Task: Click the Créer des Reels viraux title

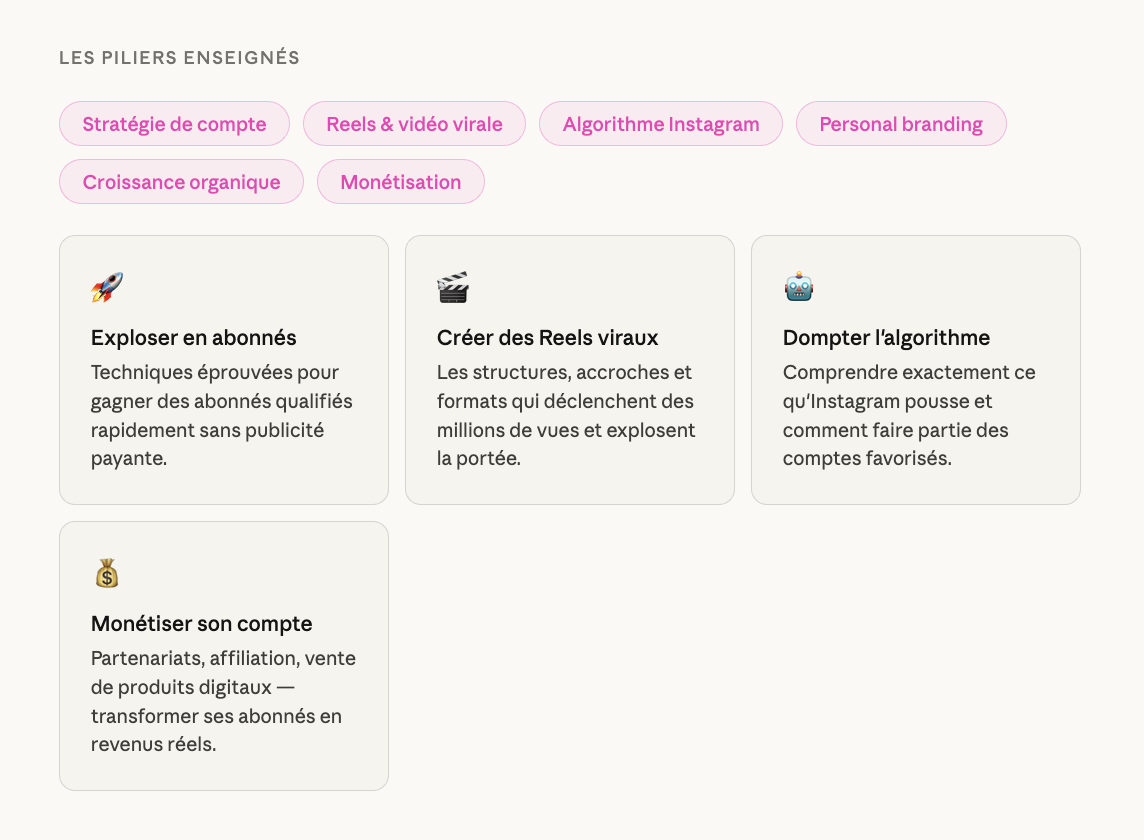Action: (547, 338)
